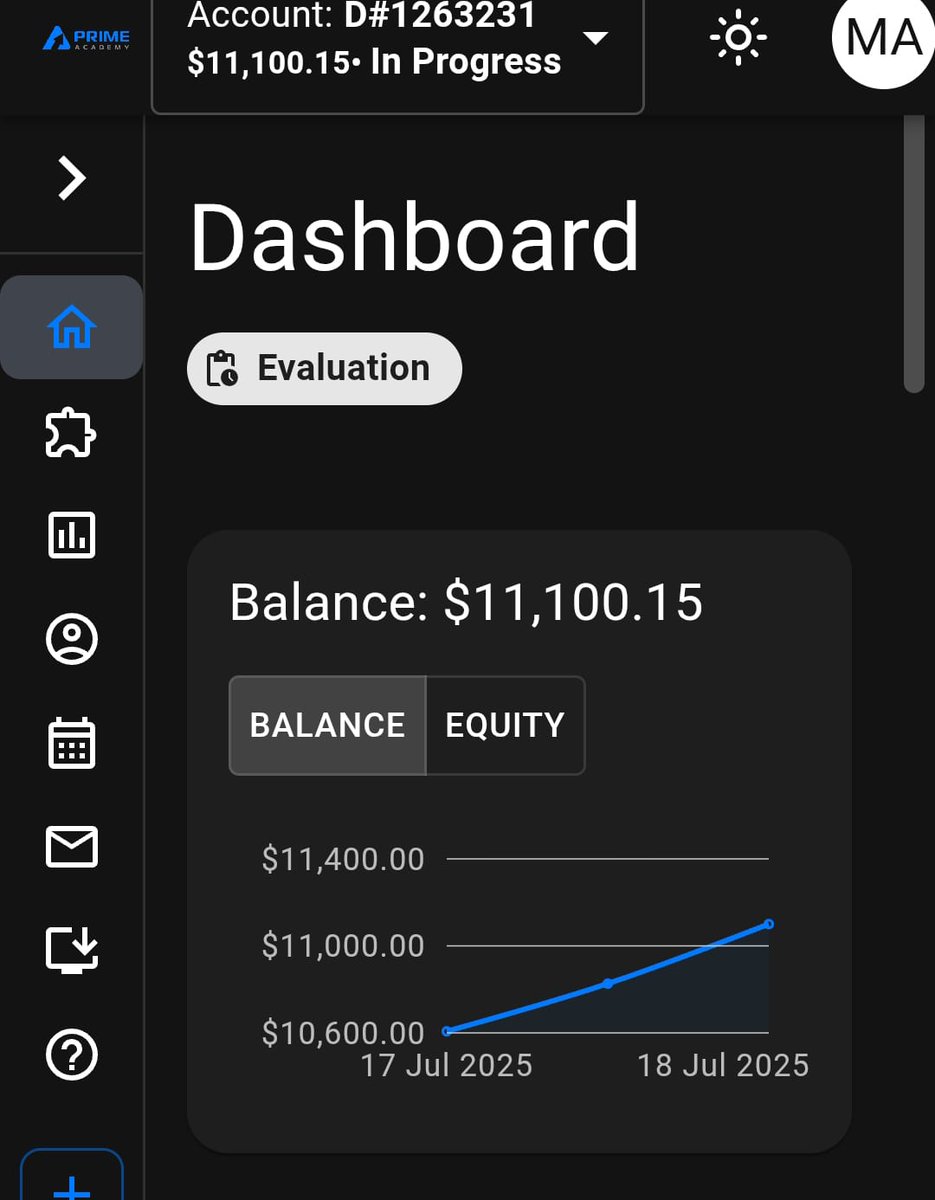Screen dimensions: 935x1200
Task: Click the $11,400.00 axis label
Action: click(343, 859)
